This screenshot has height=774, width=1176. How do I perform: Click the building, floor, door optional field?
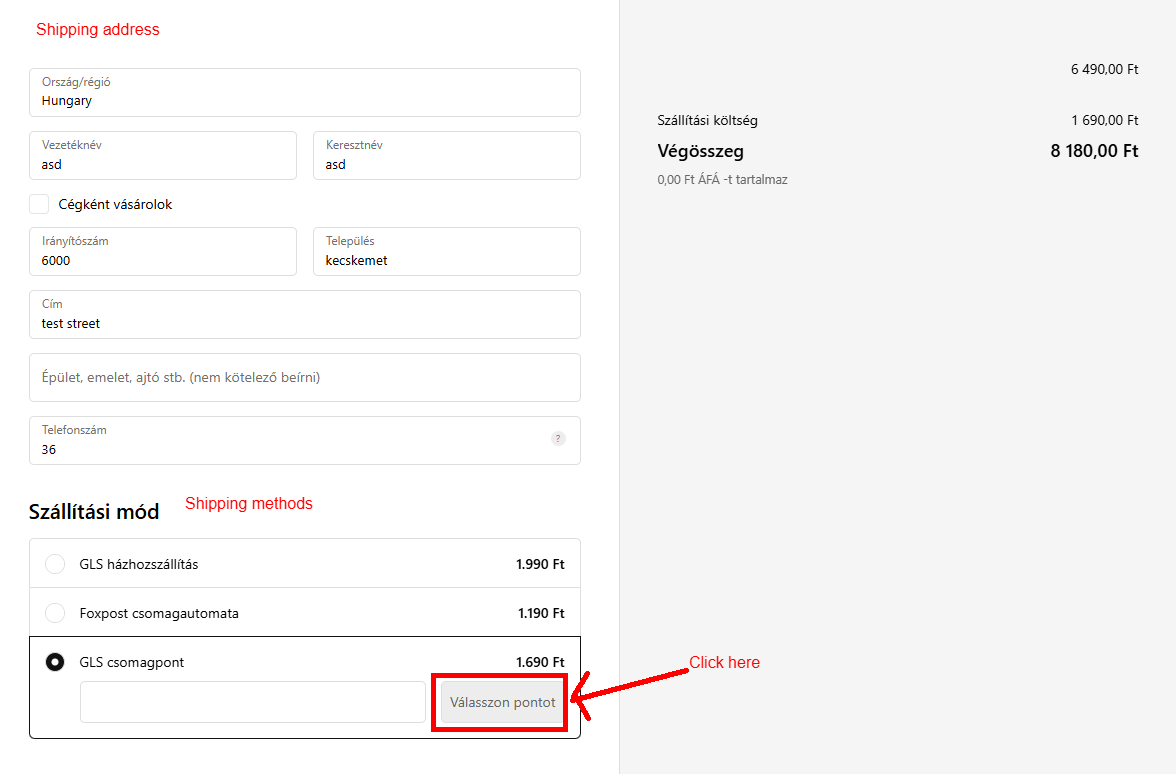[304, 378]
